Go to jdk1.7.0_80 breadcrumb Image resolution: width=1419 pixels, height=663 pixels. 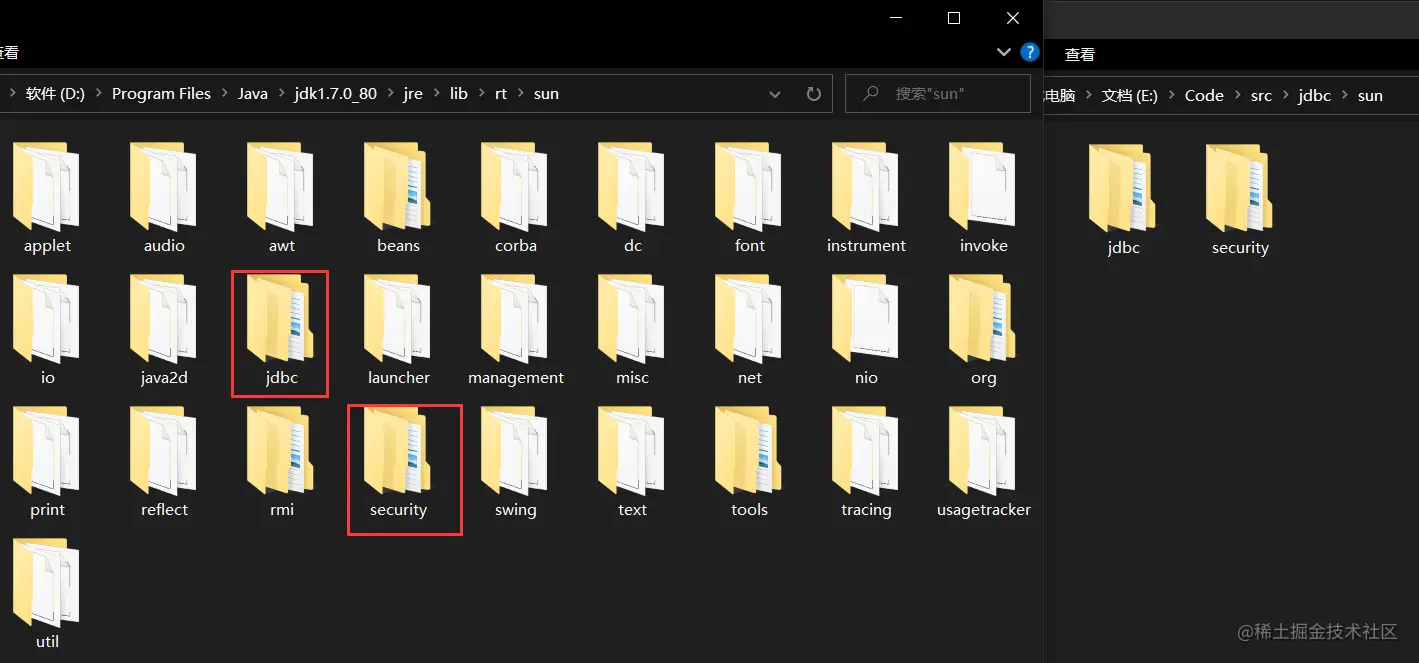336,94
